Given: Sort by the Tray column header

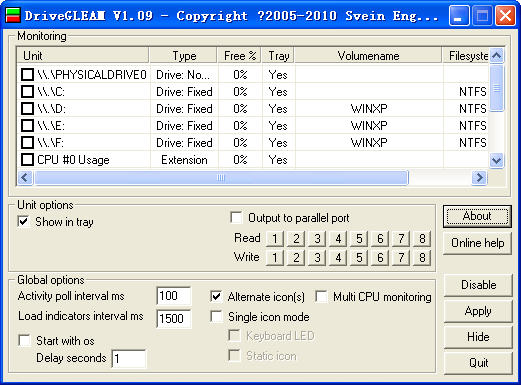Looking at the screenshot, I should (278, 55).
